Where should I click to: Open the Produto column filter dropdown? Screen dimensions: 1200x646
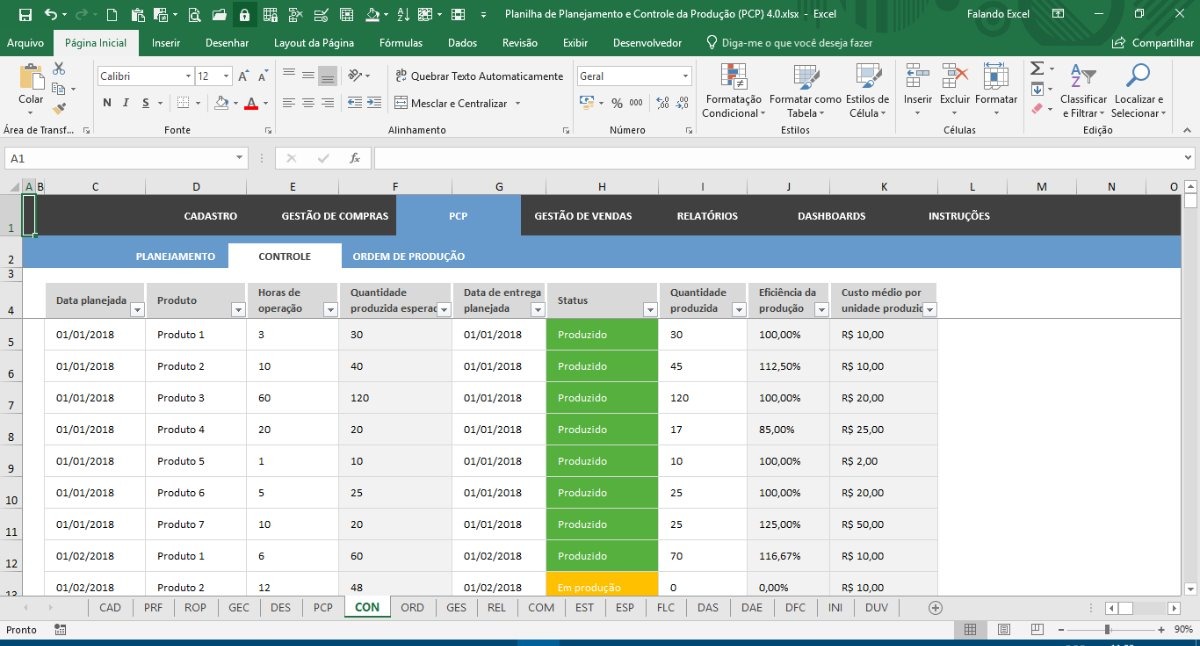point(238,310)
